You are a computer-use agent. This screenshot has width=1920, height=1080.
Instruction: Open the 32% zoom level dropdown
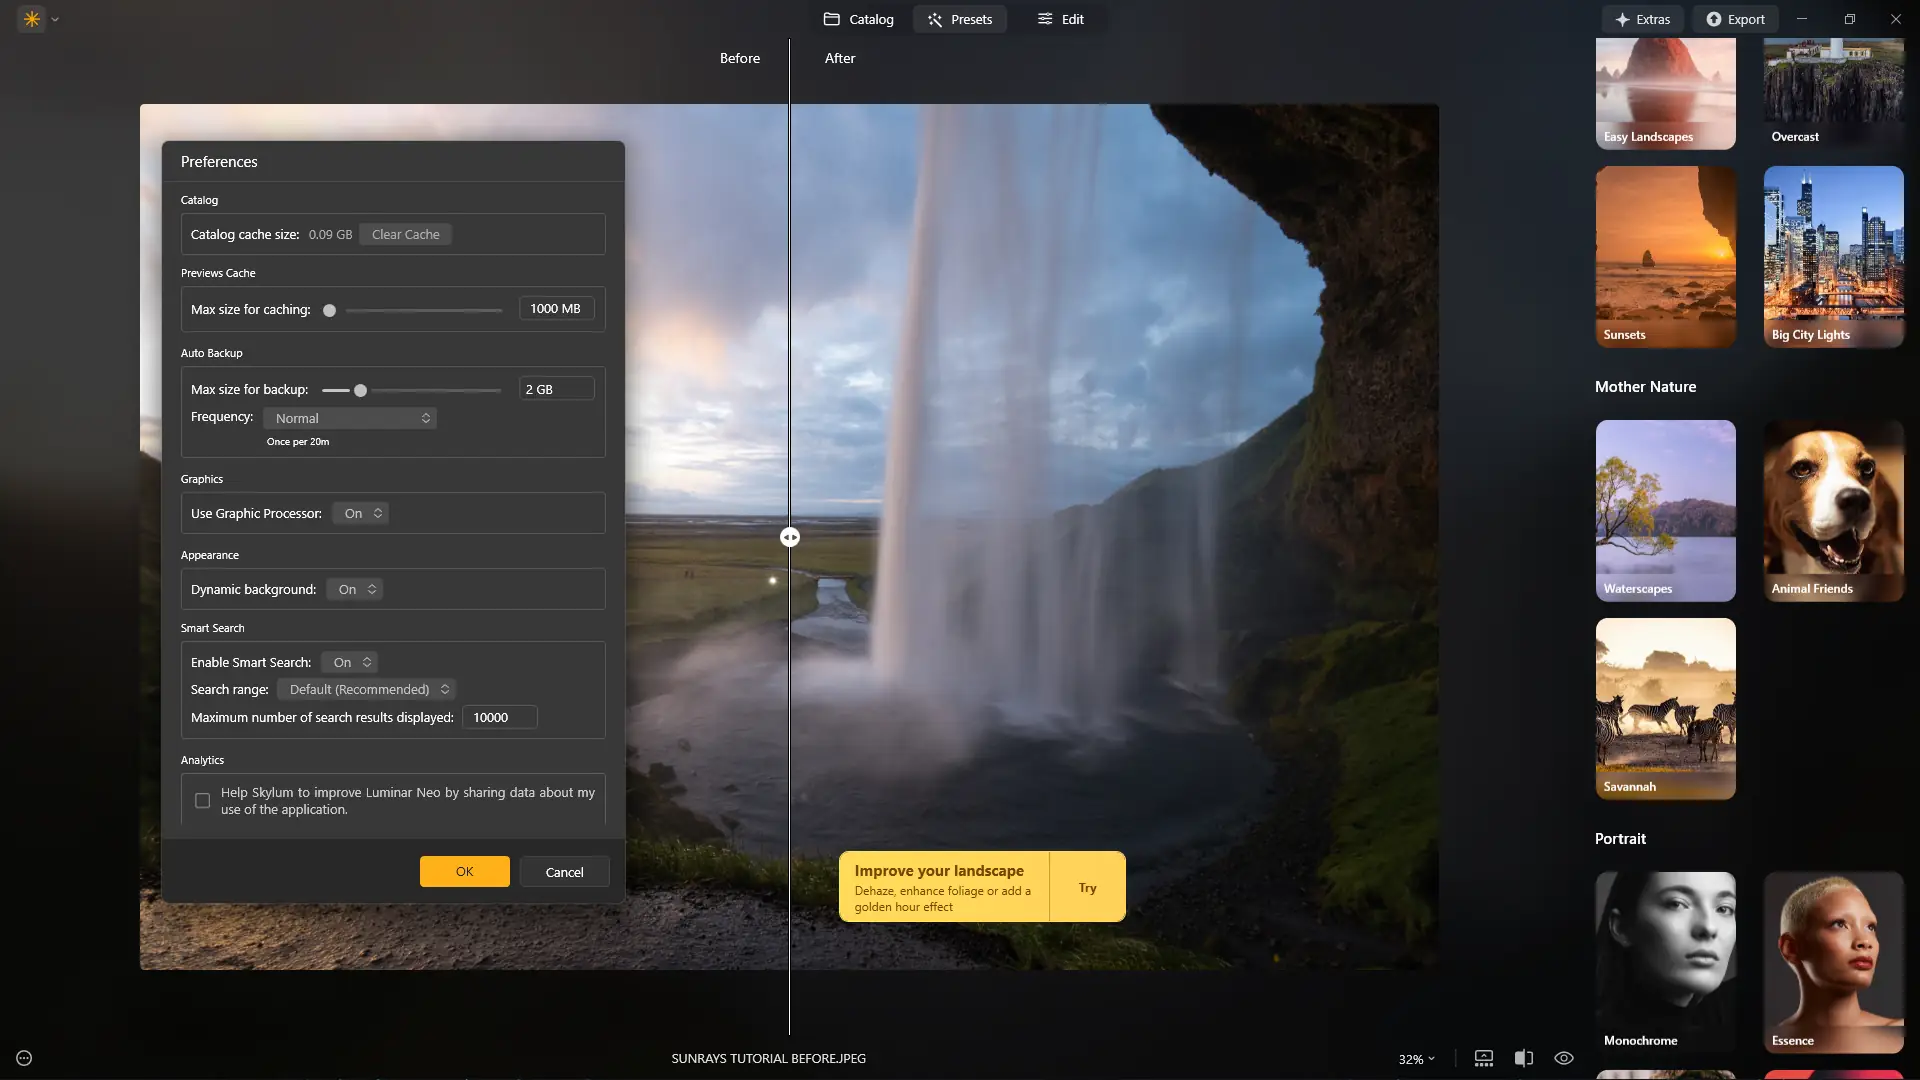click(x=1416, y=1059)
